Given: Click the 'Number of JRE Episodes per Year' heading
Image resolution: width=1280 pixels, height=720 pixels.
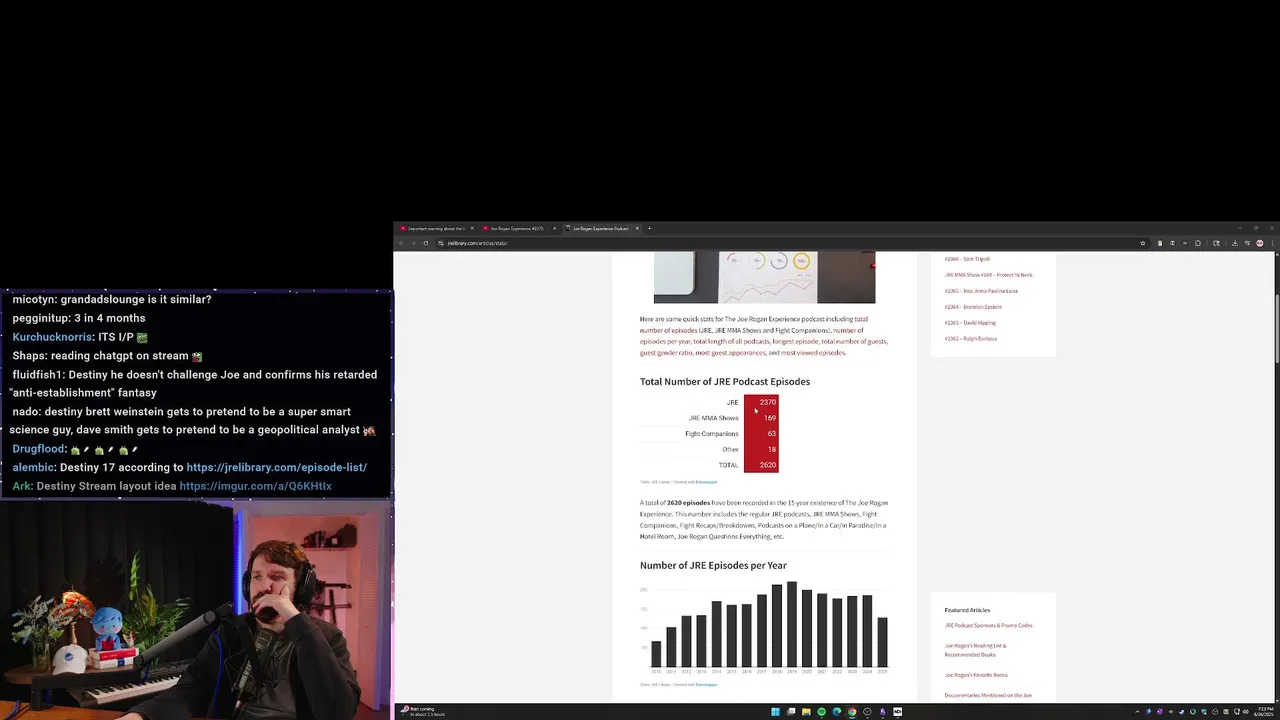Looking at the screenshot, I should click(713, 565).
